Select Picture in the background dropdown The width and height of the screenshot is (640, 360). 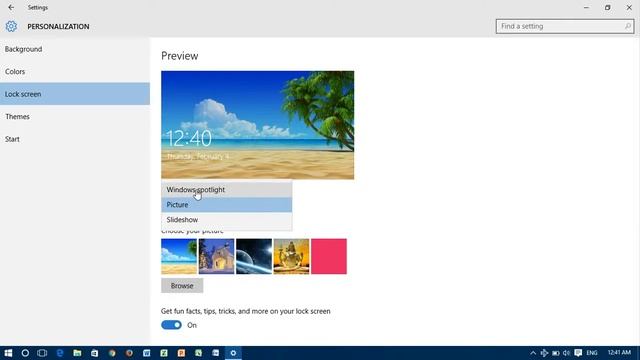click(x=227, y=204)
